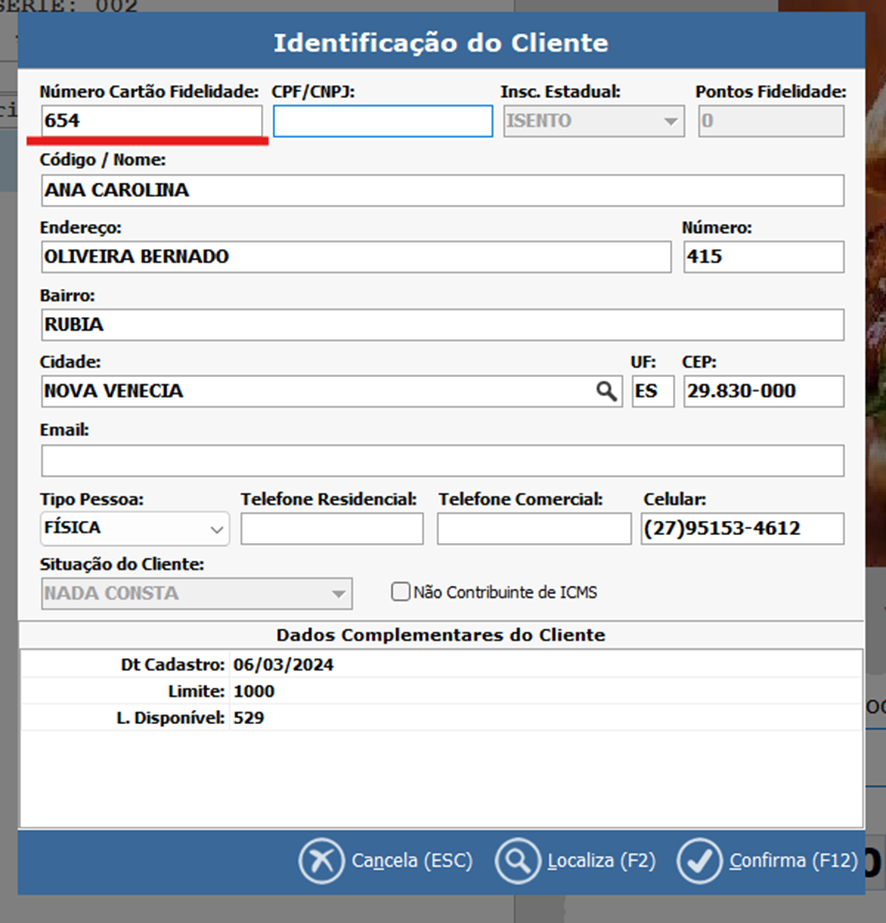Select the CEP field
This screenshot has width=886, height=923.
[763, 391]
